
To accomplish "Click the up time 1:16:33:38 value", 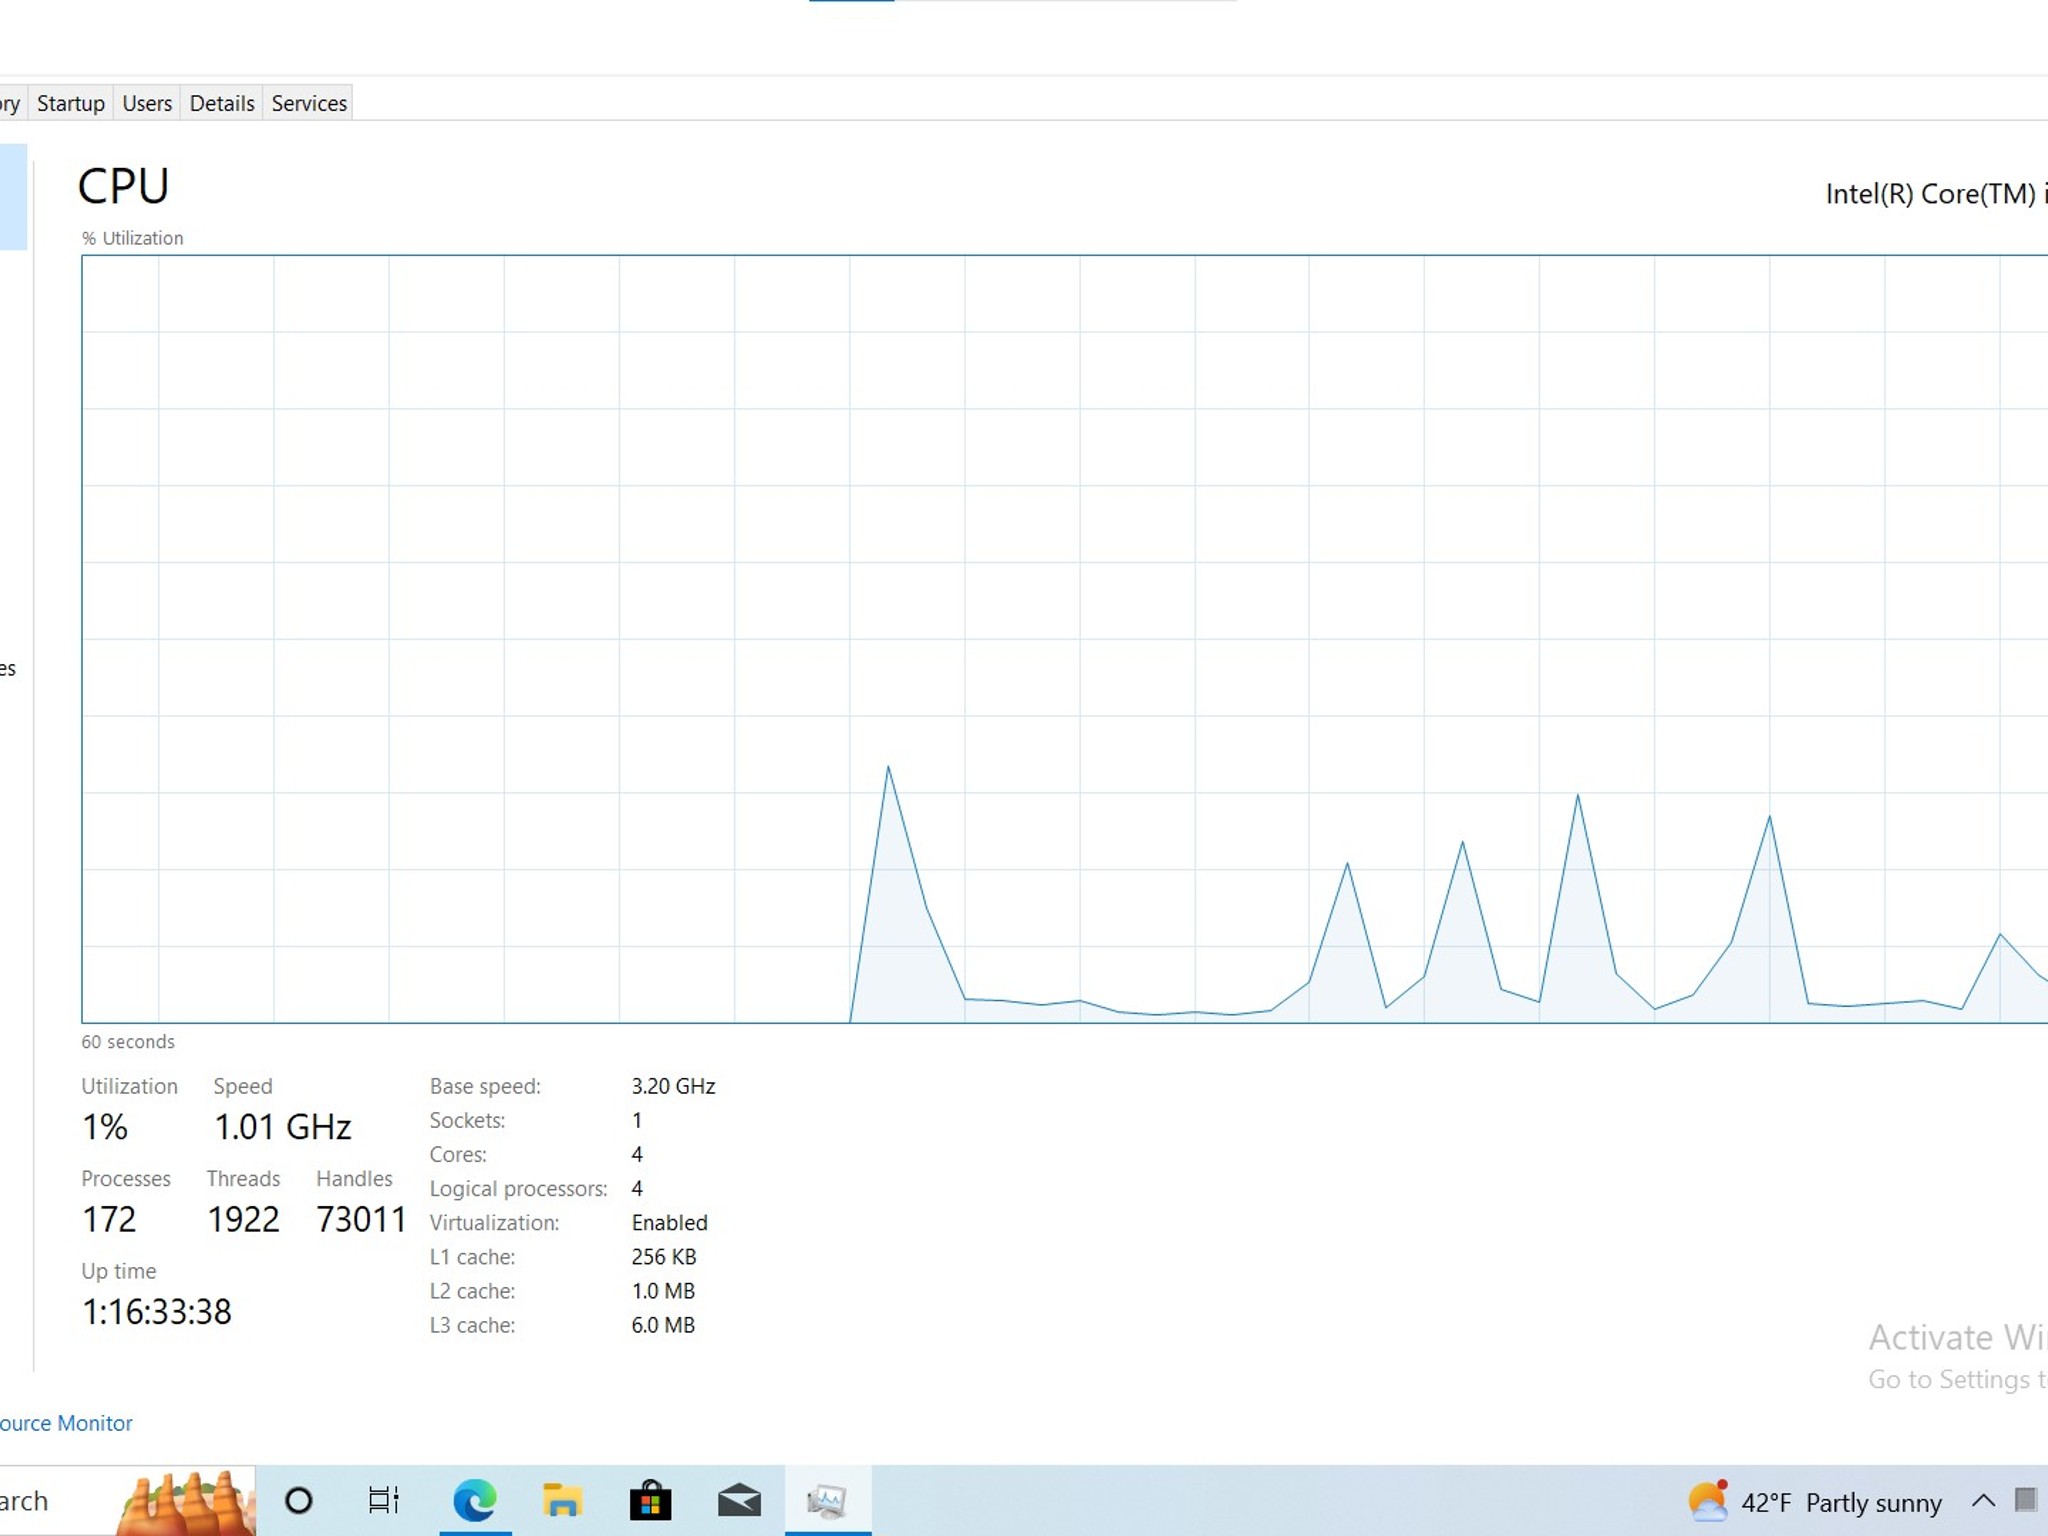I will (156, 1311).
